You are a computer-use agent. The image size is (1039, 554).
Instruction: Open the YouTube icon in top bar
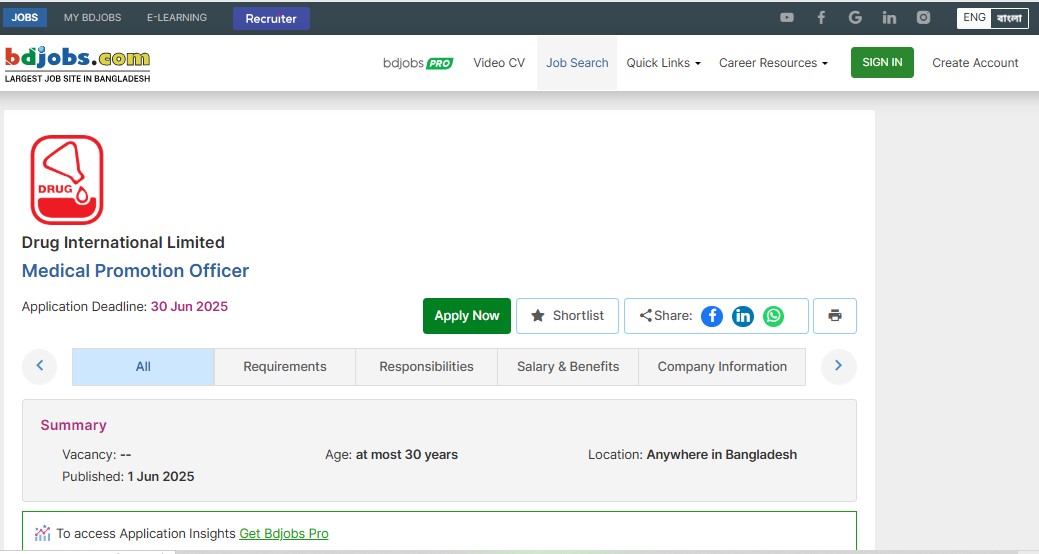pyautogui.click(x=787, y=18)
